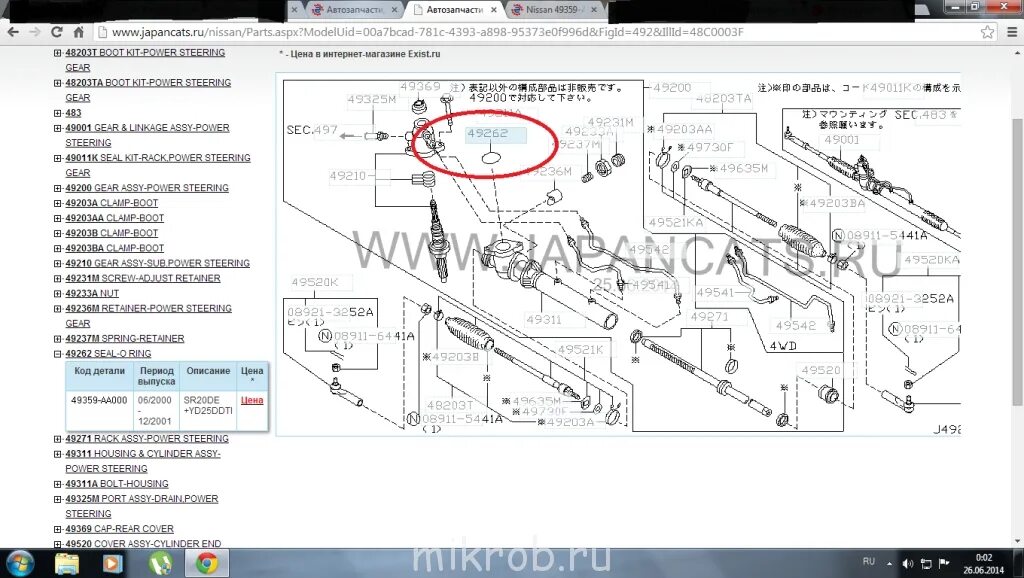Expand 49200 GEAR ASSY node
Viewport: 1024px width, 578px height.
(x=57, y=188)
